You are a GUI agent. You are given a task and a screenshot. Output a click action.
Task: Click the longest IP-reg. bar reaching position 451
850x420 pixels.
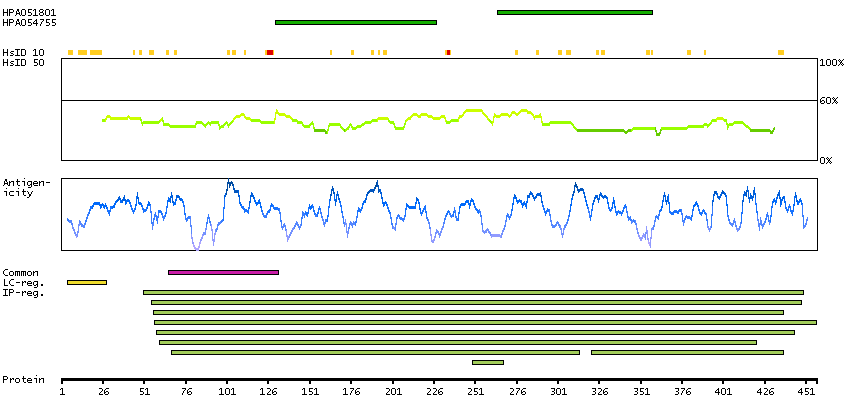coord(486,322)
